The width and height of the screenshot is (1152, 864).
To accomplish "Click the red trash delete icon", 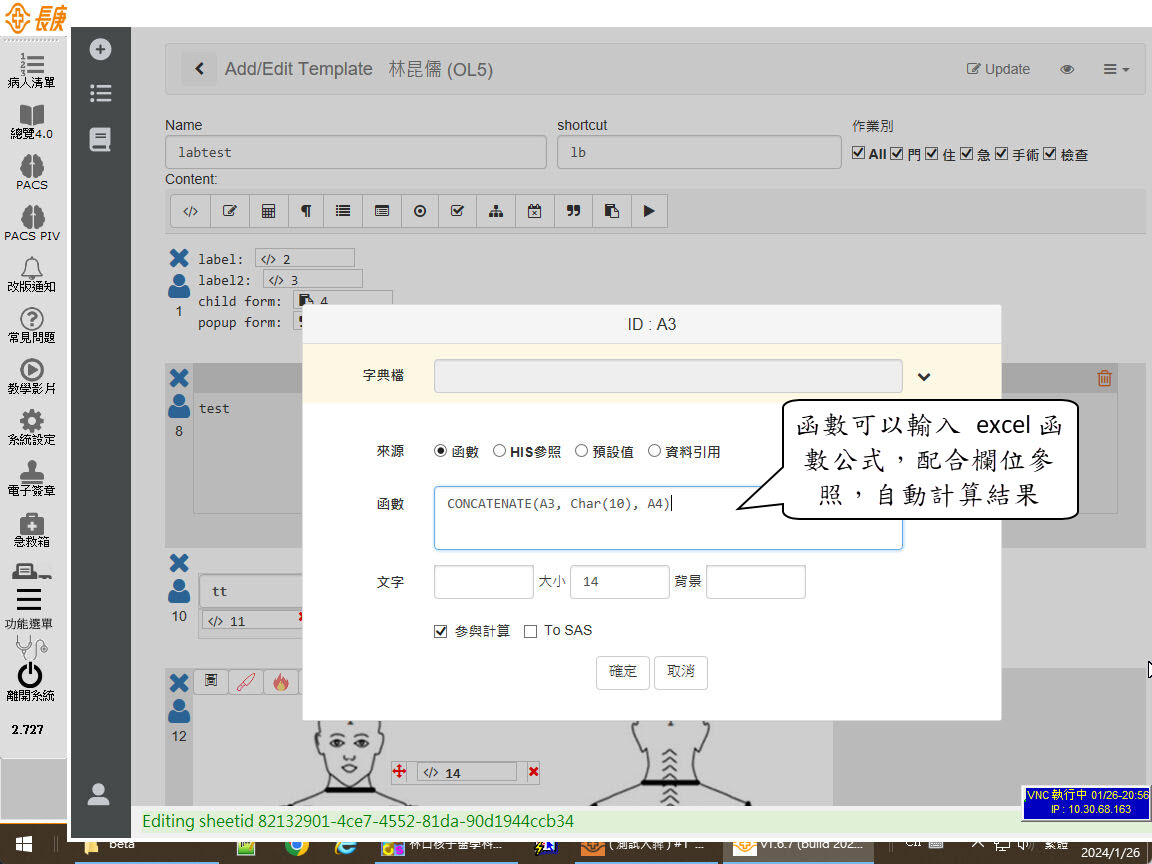I will [x=1104, y=378].
